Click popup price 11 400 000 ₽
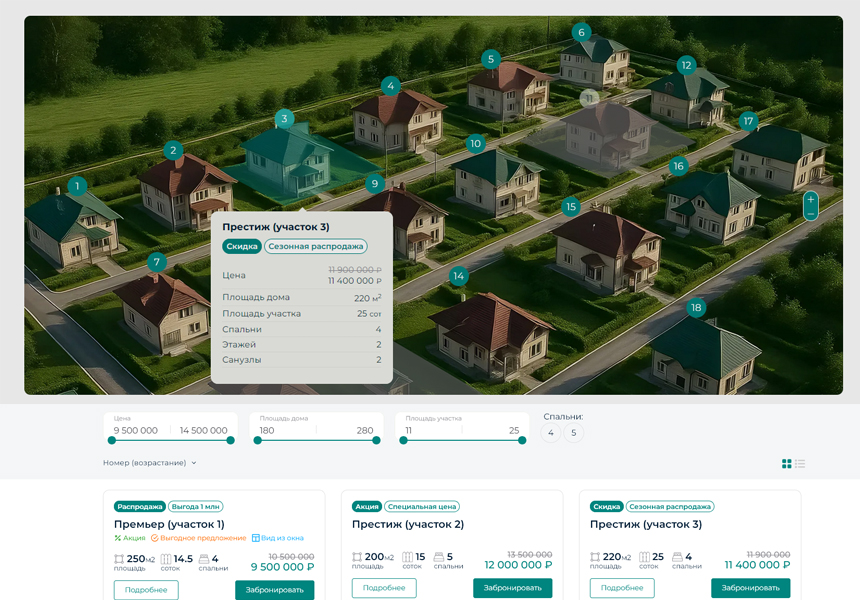This screenshot has width=860, height=600. click(x=355, y=281)
